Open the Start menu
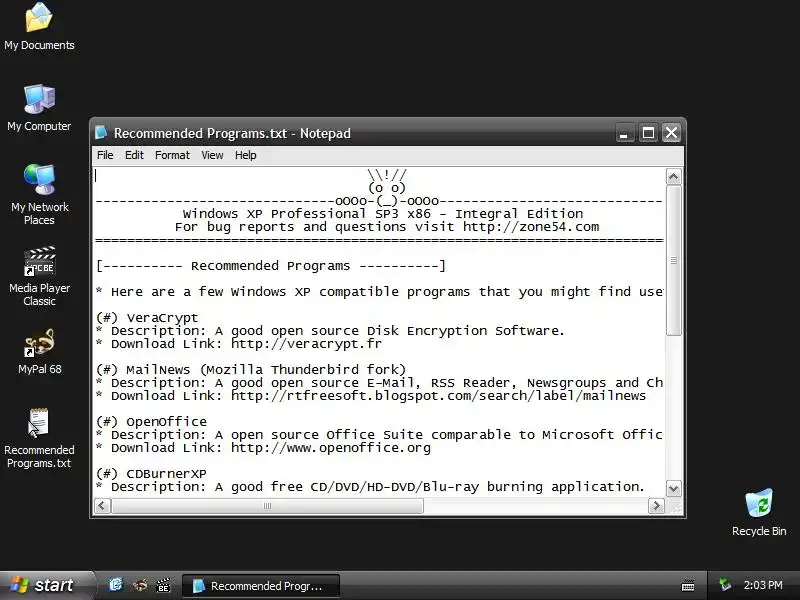The width and height of the screenshot is (800, 600). click(47, 585)
